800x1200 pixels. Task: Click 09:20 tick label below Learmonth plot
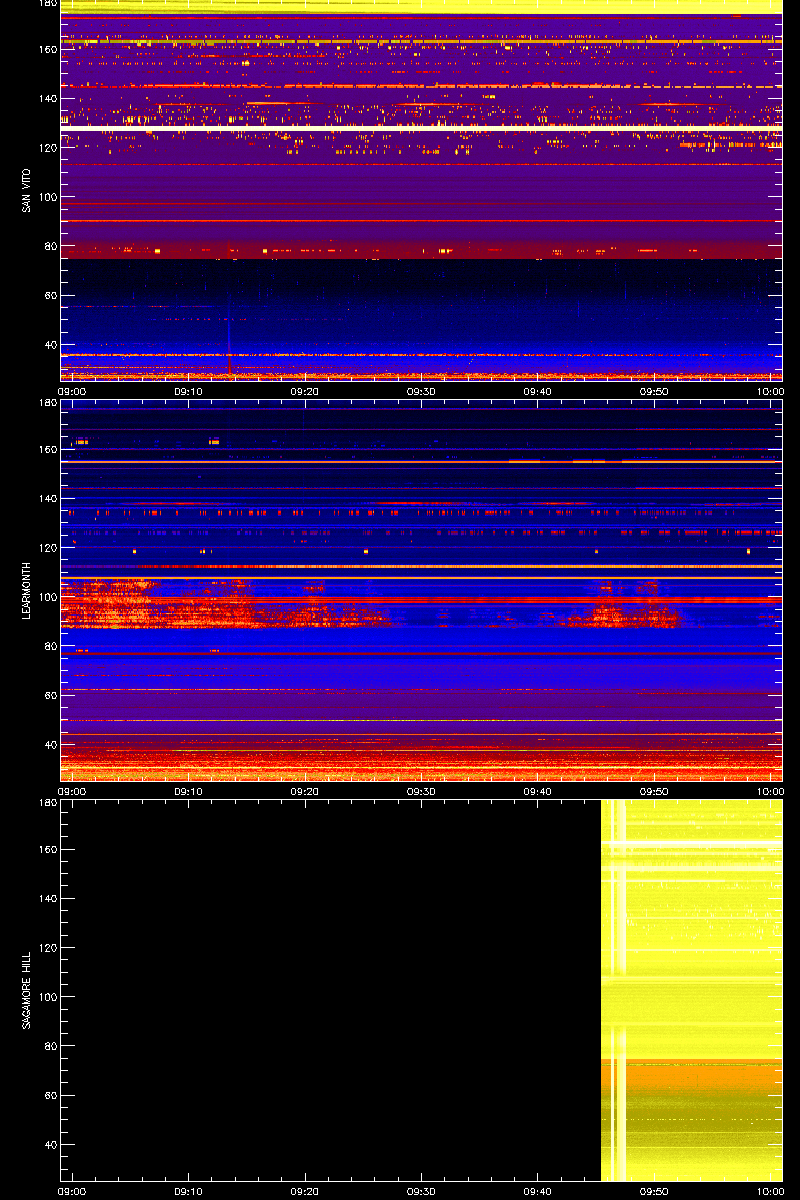305,791
